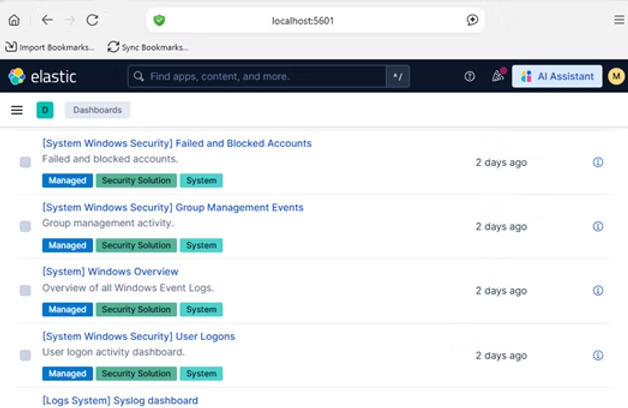Viewport: 628px width, 408px height.
Task: Open the Syslog dashboard link
Action: click(120, 400)
